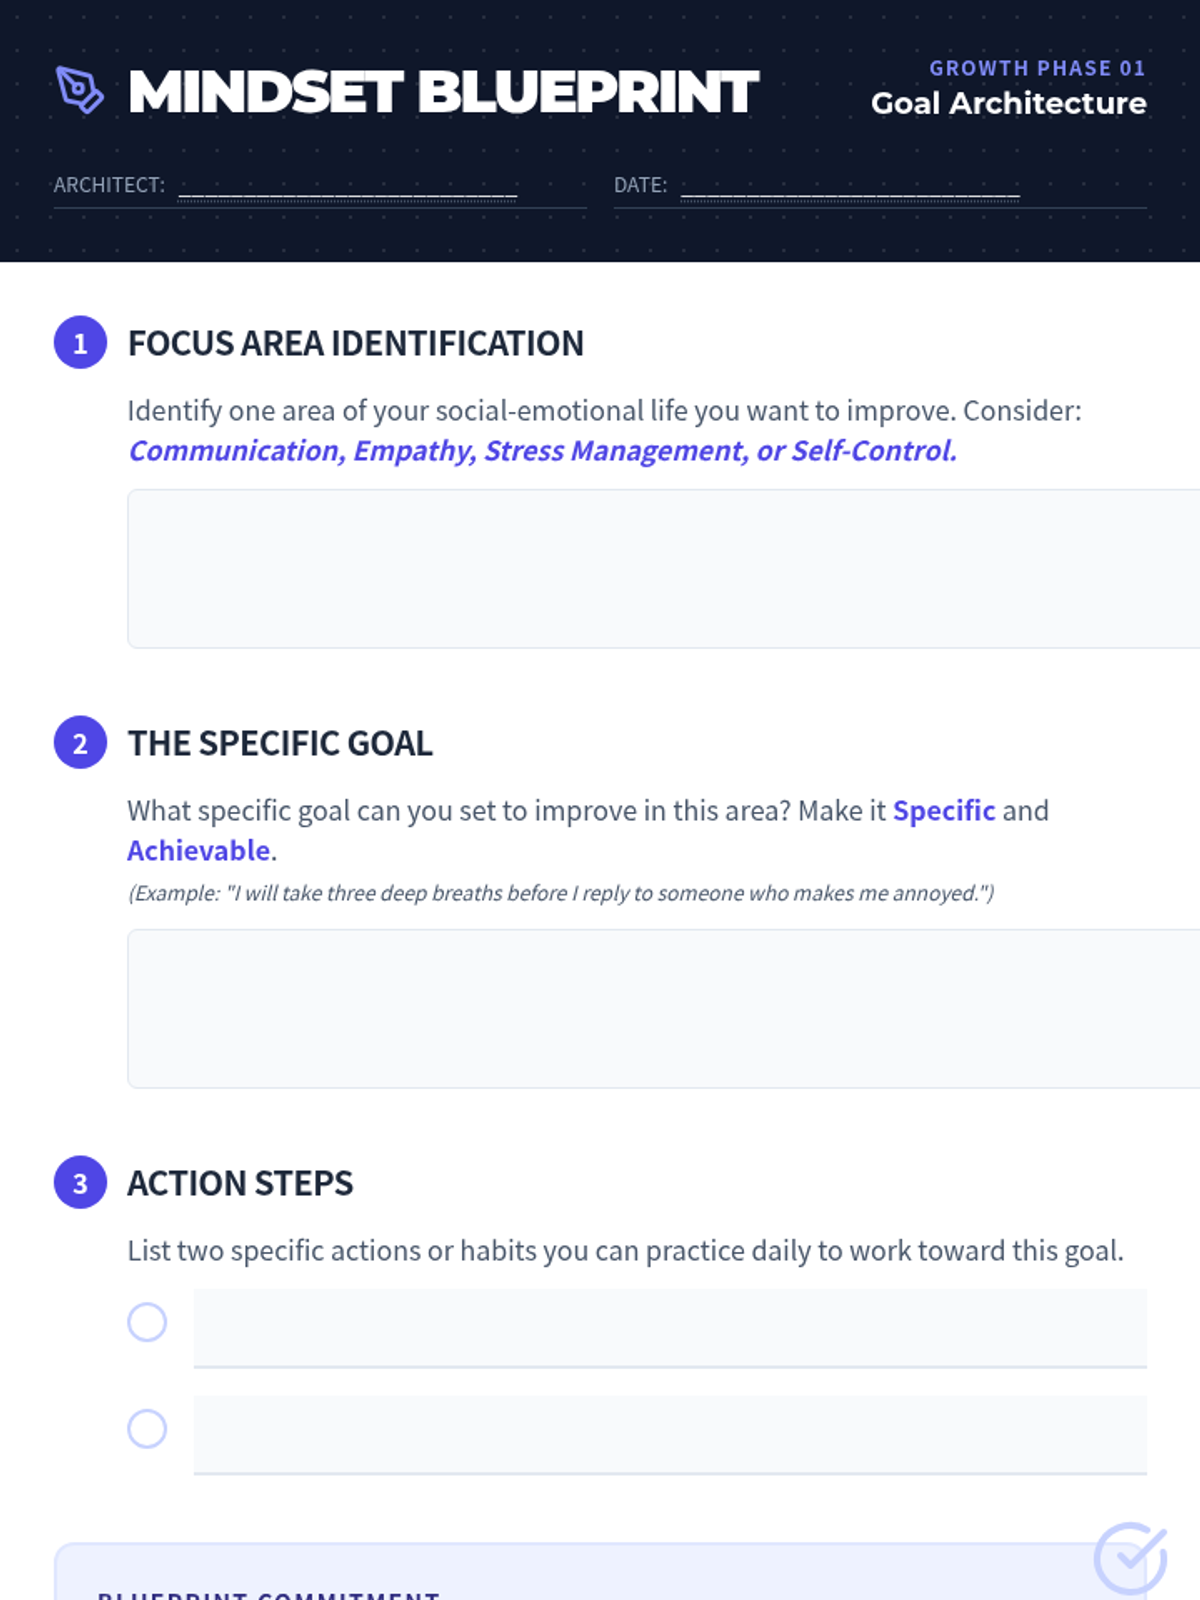Click the Goal Architecture subtitle
The width and height of the screenshot is (1200, 1600).
(1008, 103)
